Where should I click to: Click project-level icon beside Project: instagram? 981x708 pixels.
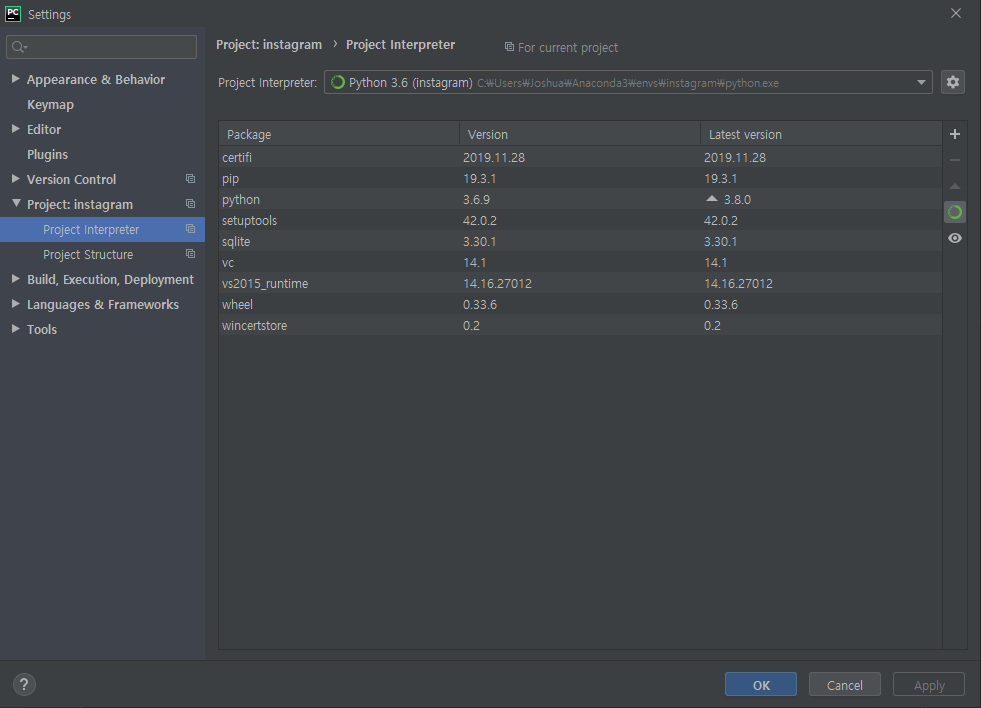click(190, 204)
